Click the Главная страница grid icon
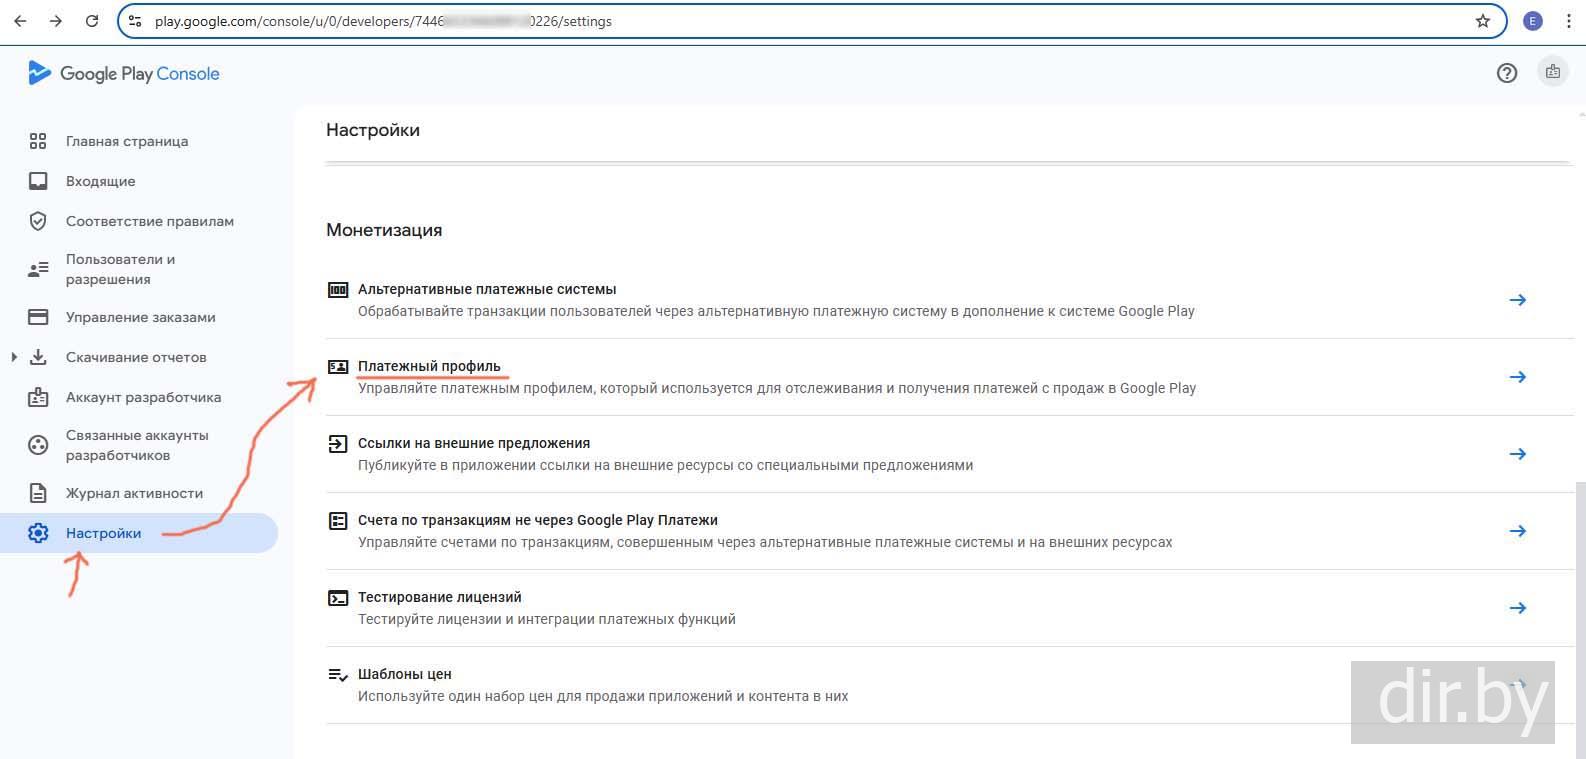Image resolution: width=1586 pixels, height=759 pixels. 38,141
